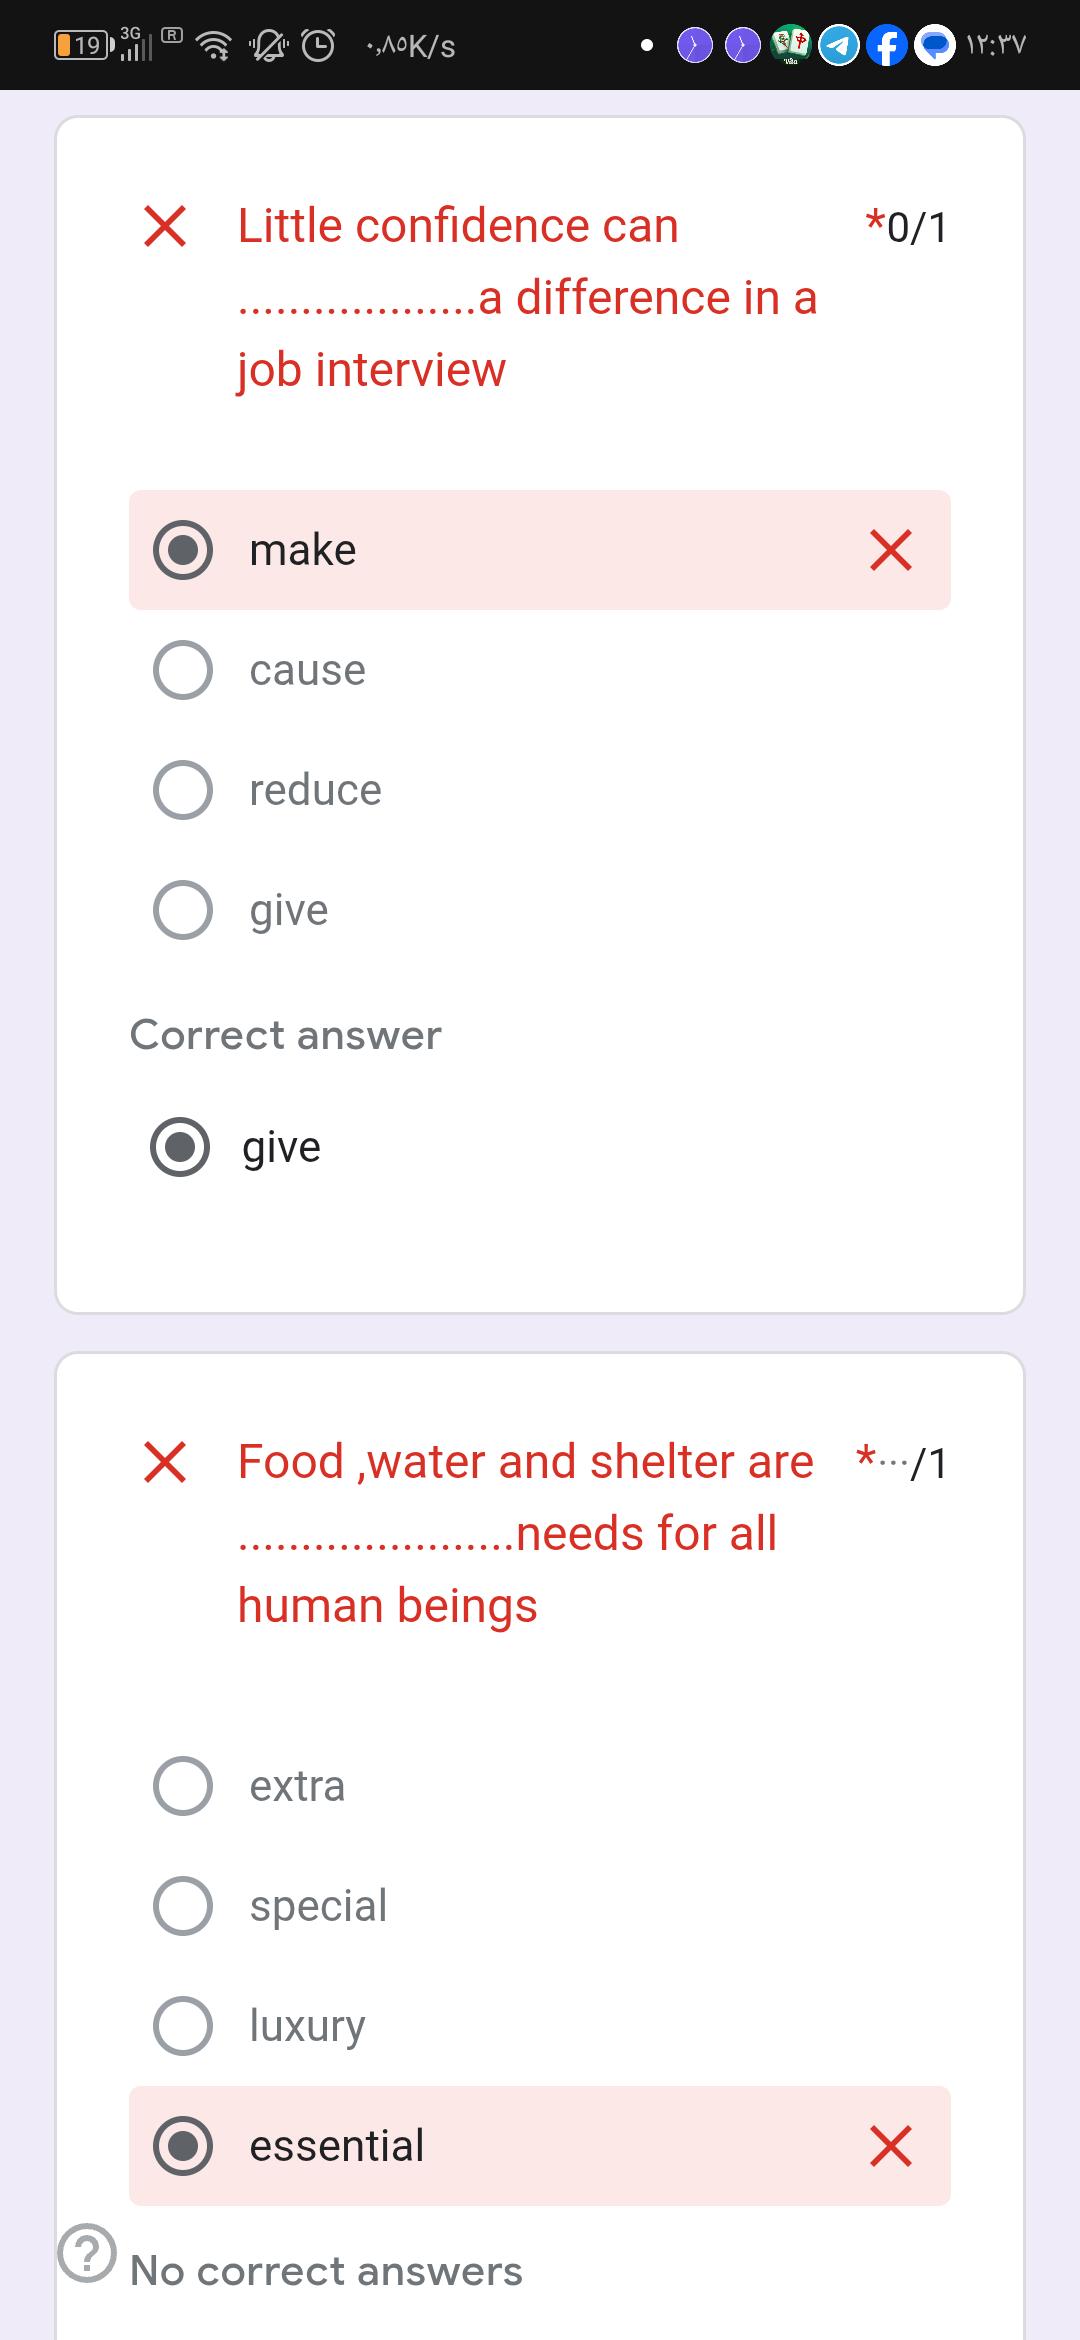Click the red X beside "make"
The height and width of the screenshot is (2340, 1080).
click(x=890, y=550)
